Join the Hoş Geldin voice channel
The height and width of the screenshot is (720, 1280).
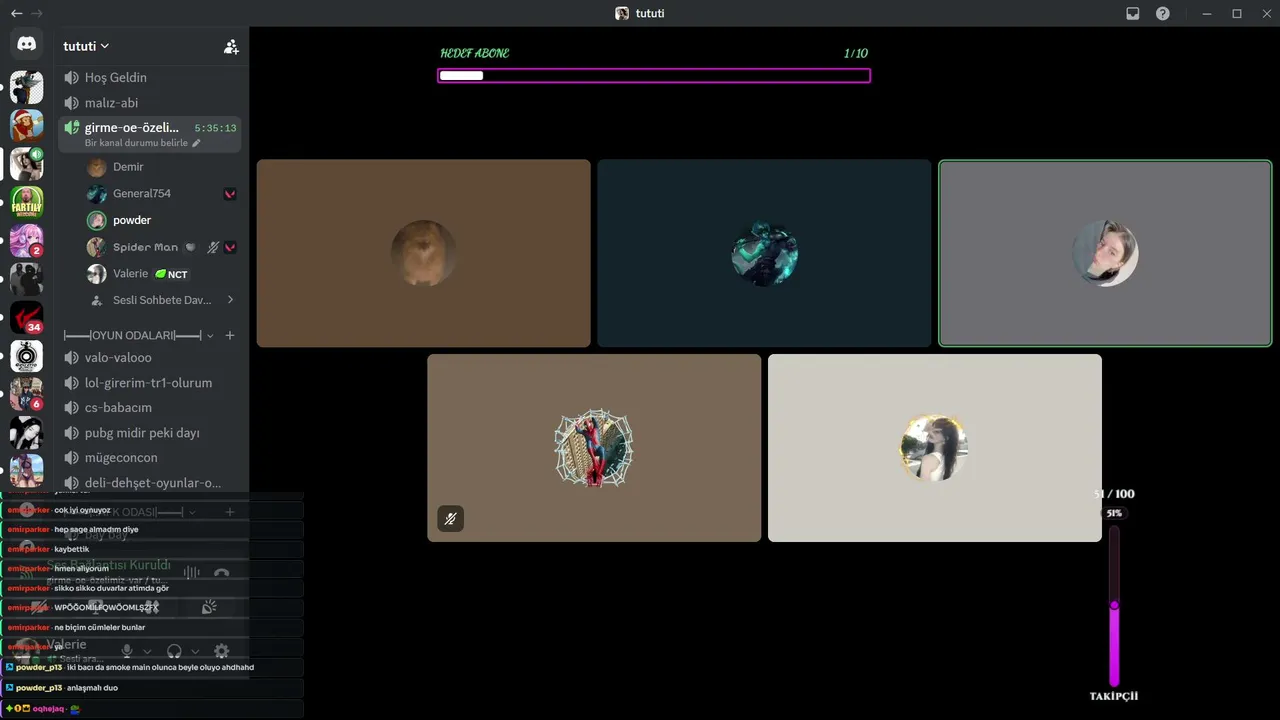click(x=150, y=77)
